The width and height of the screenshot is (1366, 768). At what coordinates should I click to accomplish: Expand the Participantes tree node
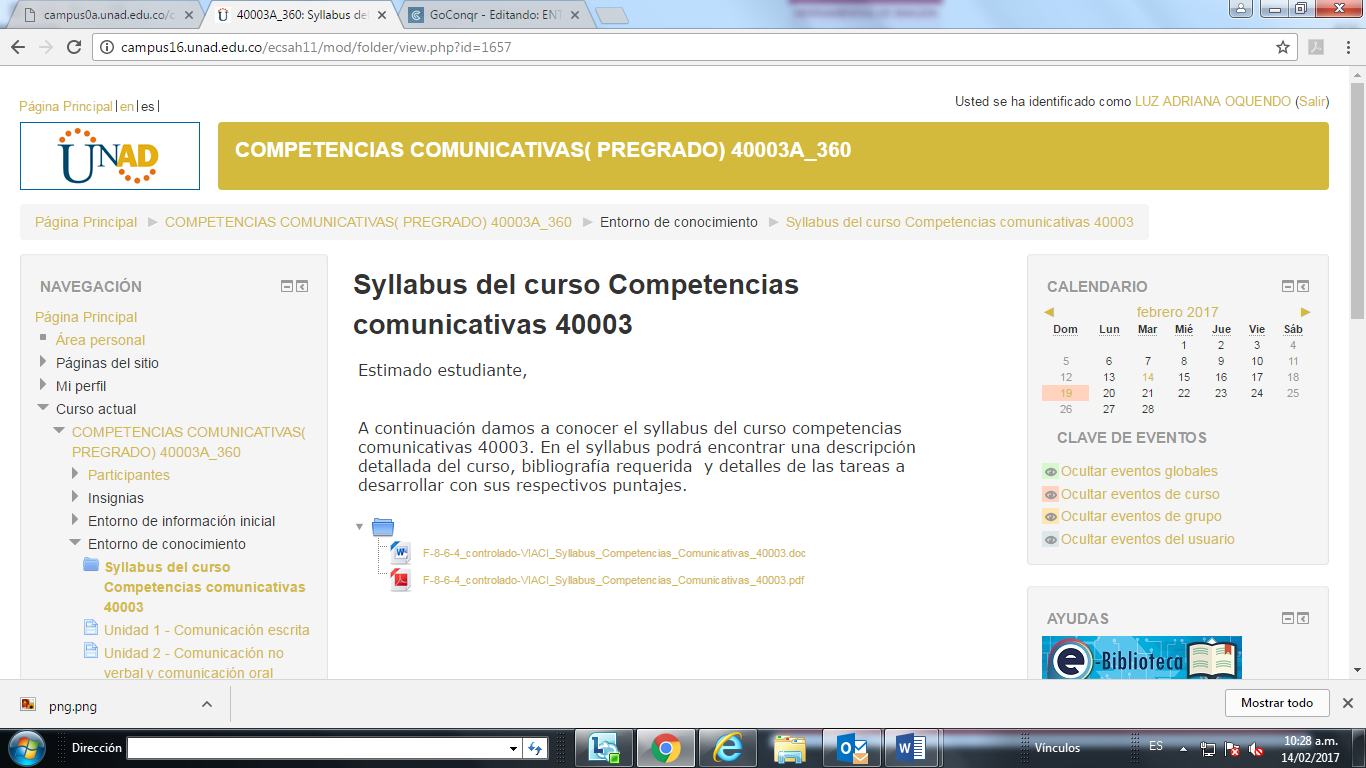(75, 475)
